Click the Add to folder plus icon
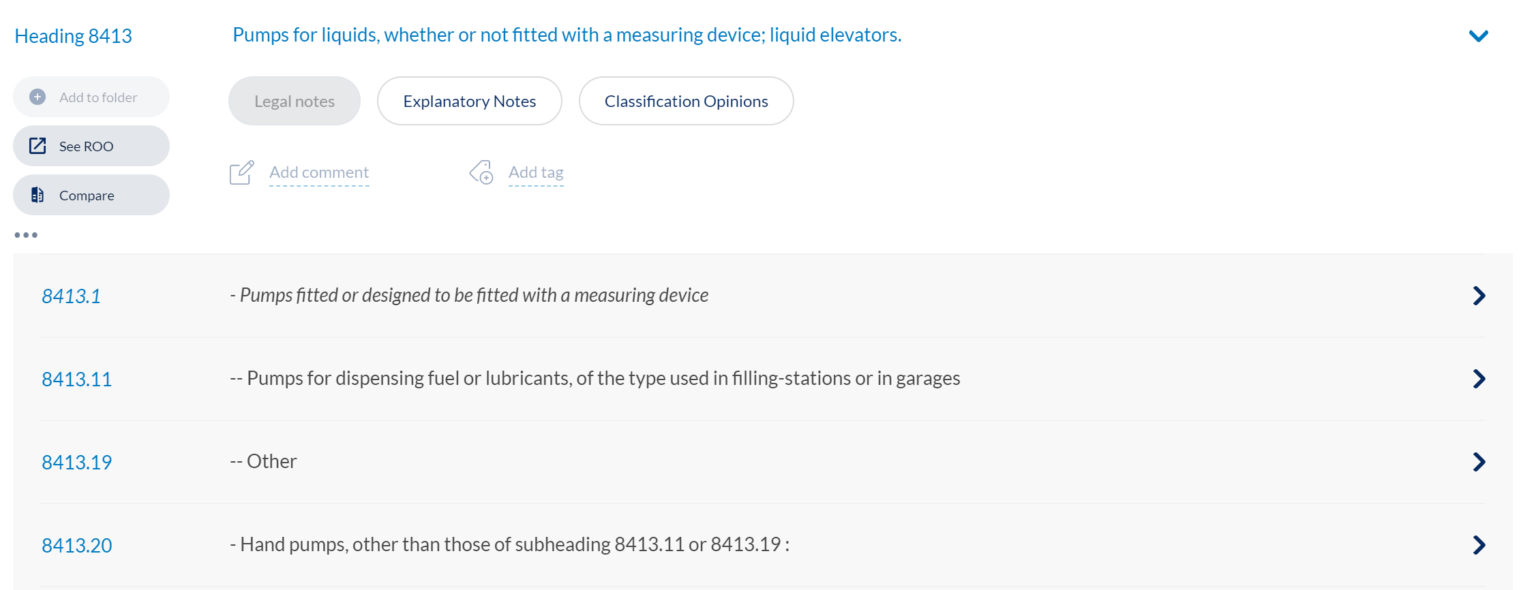Viewport: 1536px width, 590px height. coord(36,96)
